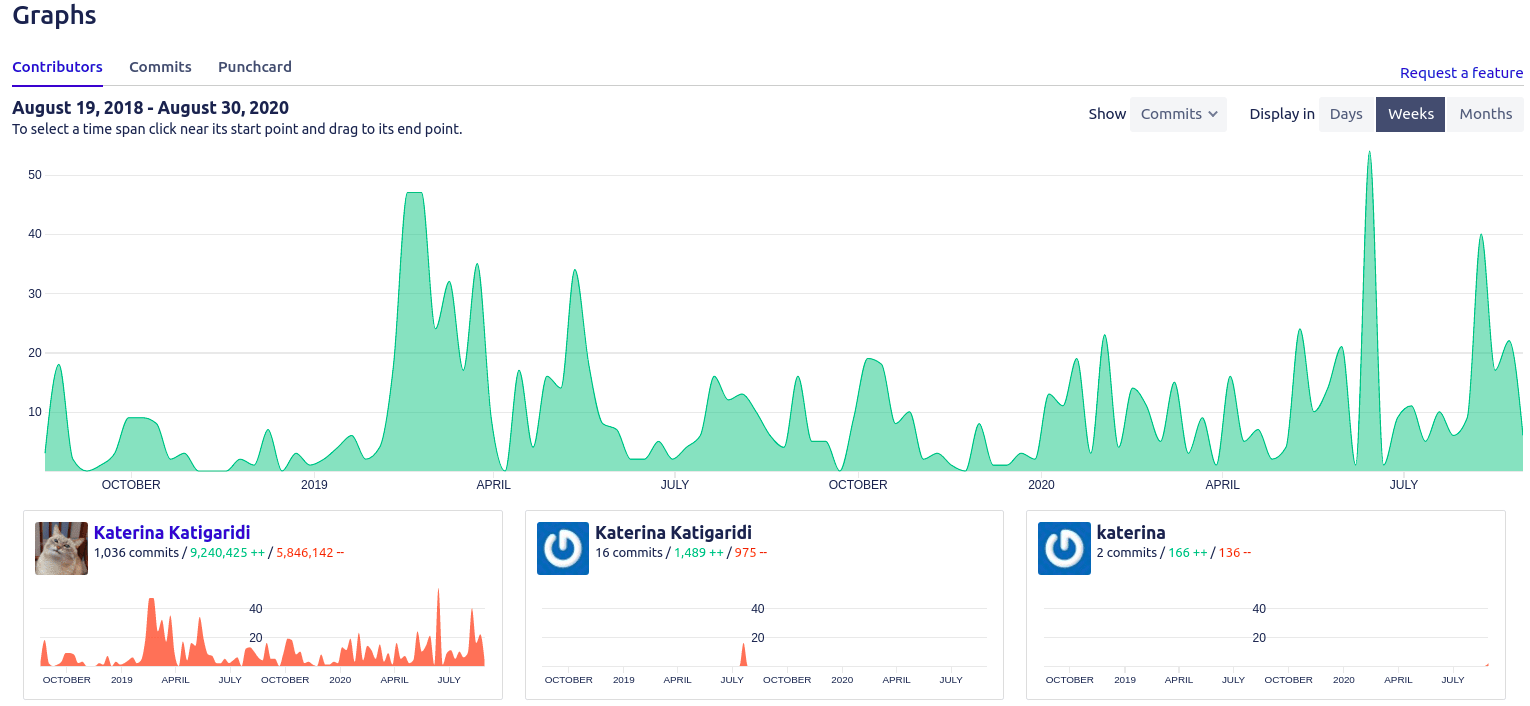Click the 2019 axis label on the main chart
The width and height of the screenshot is (1530, 706).
click(314, 484)
